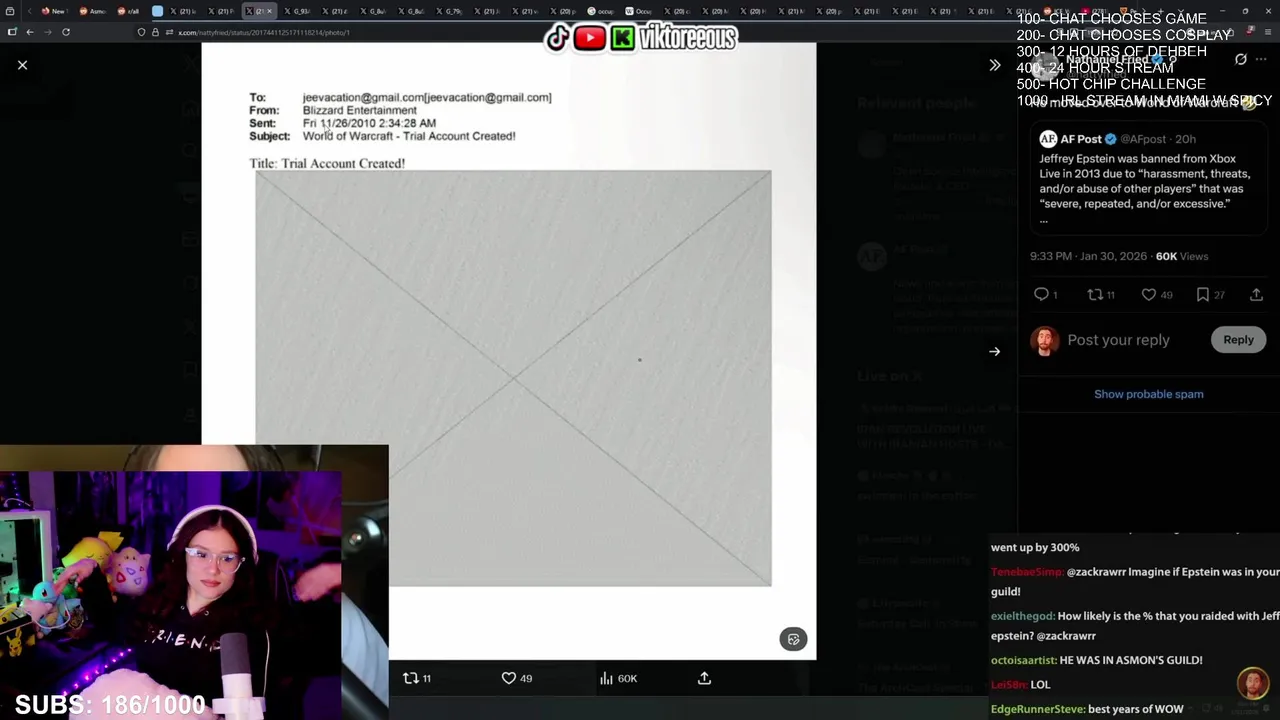Image resolution: width=1280 pixels, height=720 pixels.
Task: Go to next photo with the right arrow
Action: pos(994,351)
